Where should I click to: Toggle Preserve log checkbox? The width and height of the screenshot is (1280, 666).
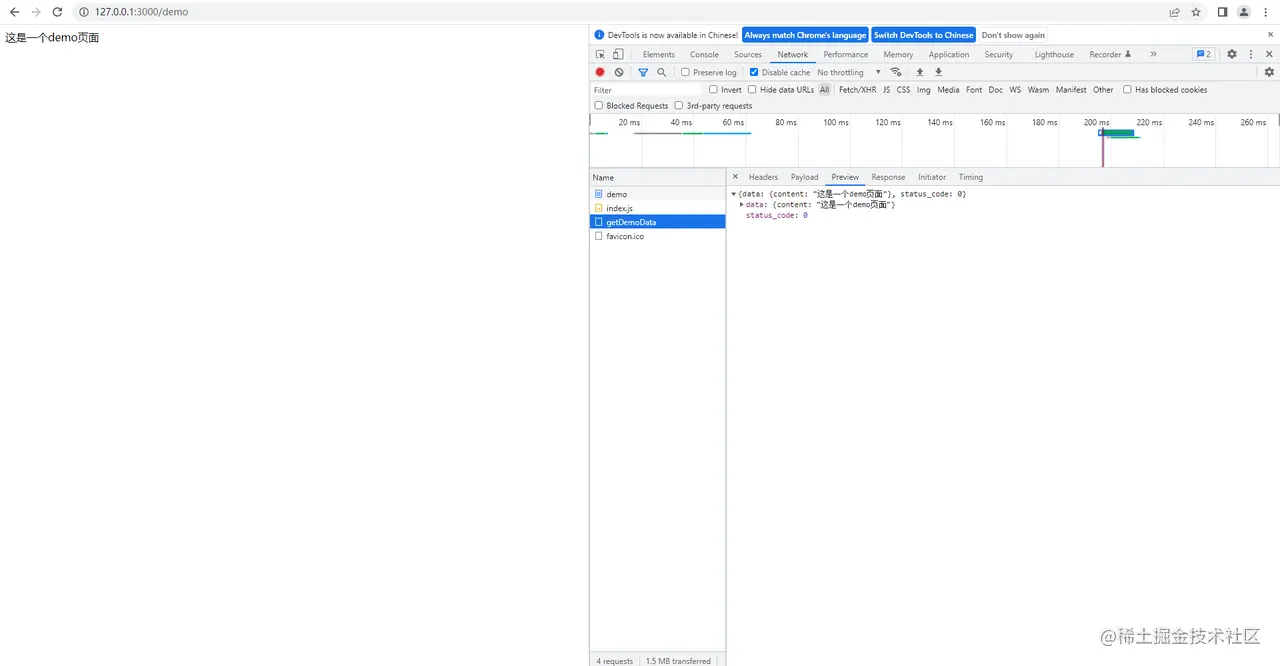point(685,72)
